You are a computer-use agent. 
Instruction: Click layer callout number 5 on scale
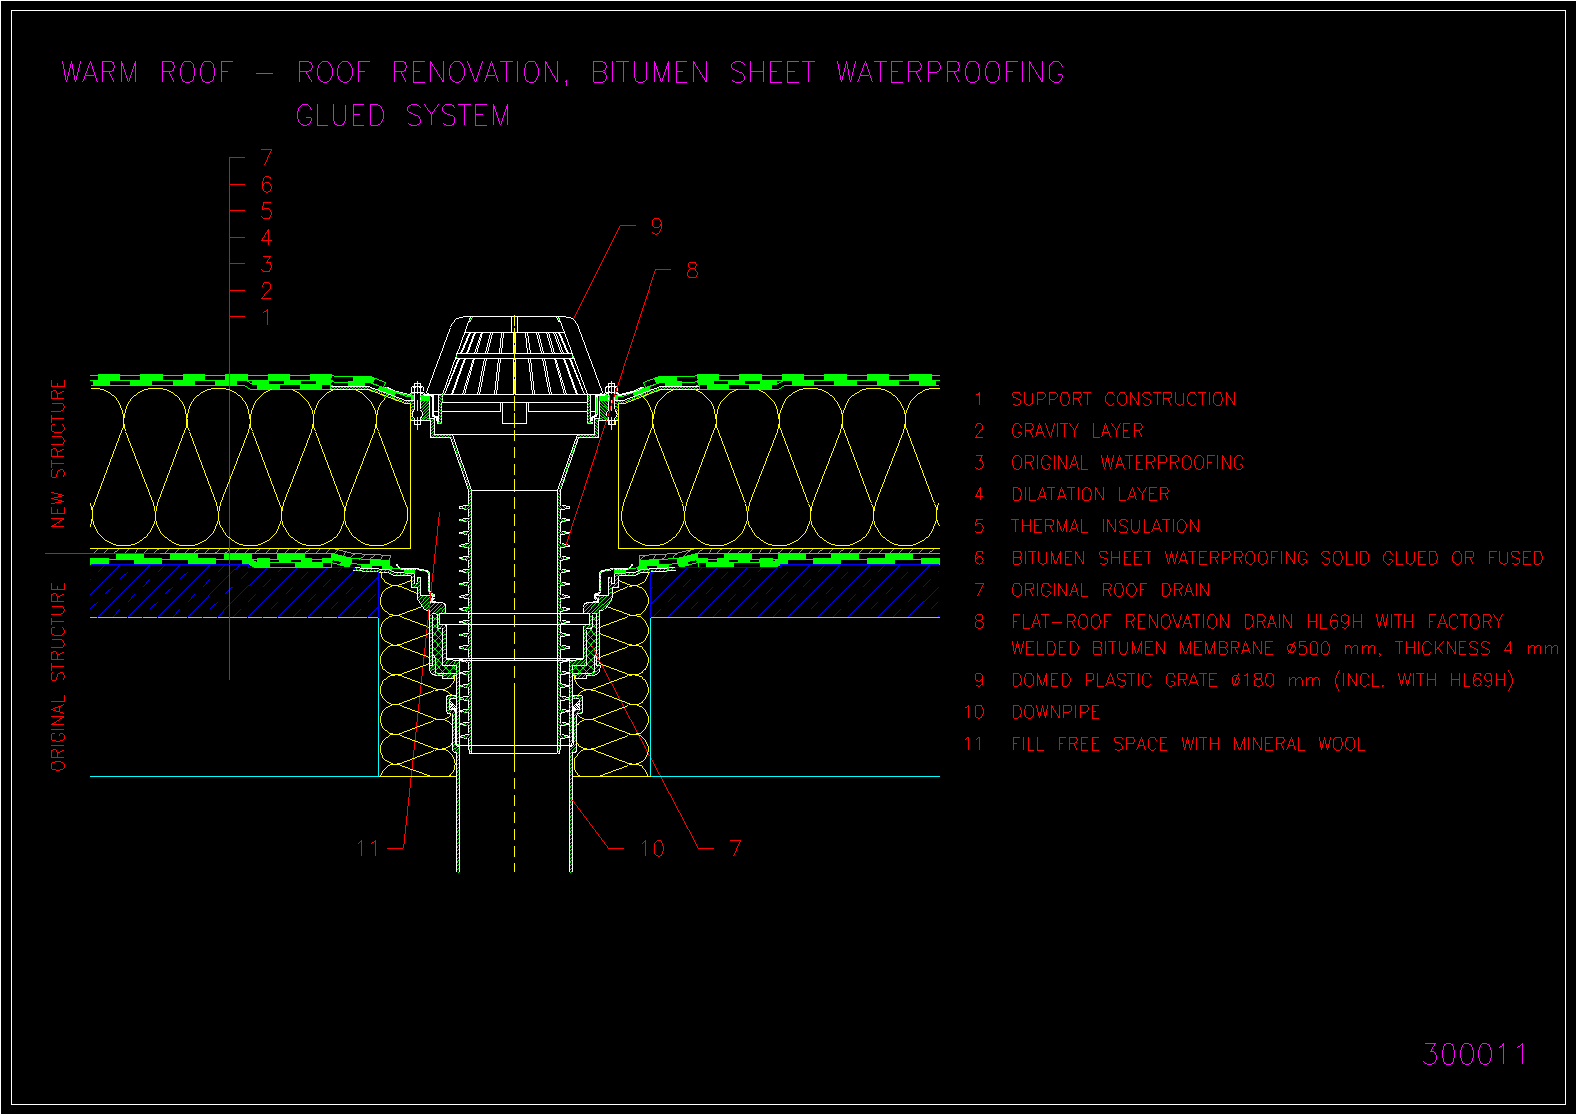266,211
